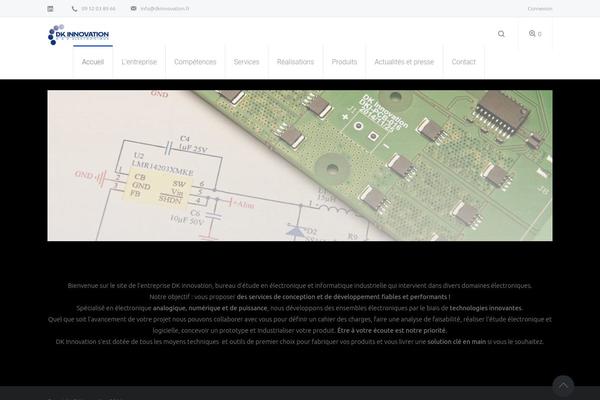Open the Actualités et presse menu item
Image resolution: width=600 pixels, height=400 pixels.
[404, 62]
